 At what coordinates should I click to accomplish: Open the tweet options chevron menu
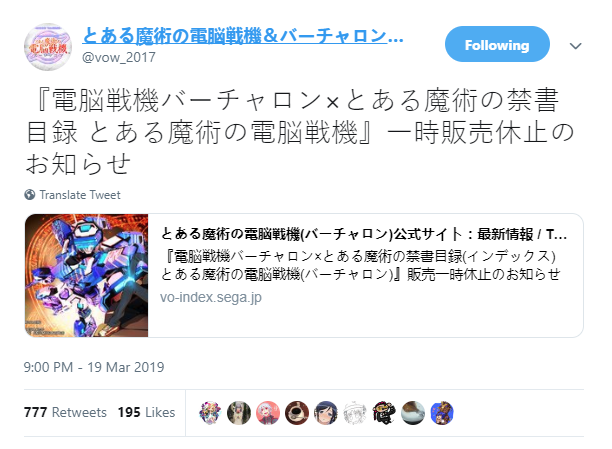[x=575, y=46]
